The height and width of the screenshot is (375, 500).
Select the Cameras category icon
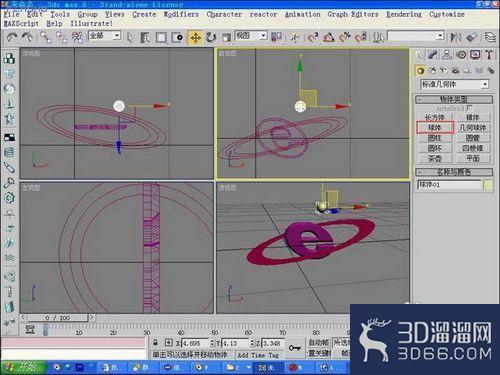(455, 71)
